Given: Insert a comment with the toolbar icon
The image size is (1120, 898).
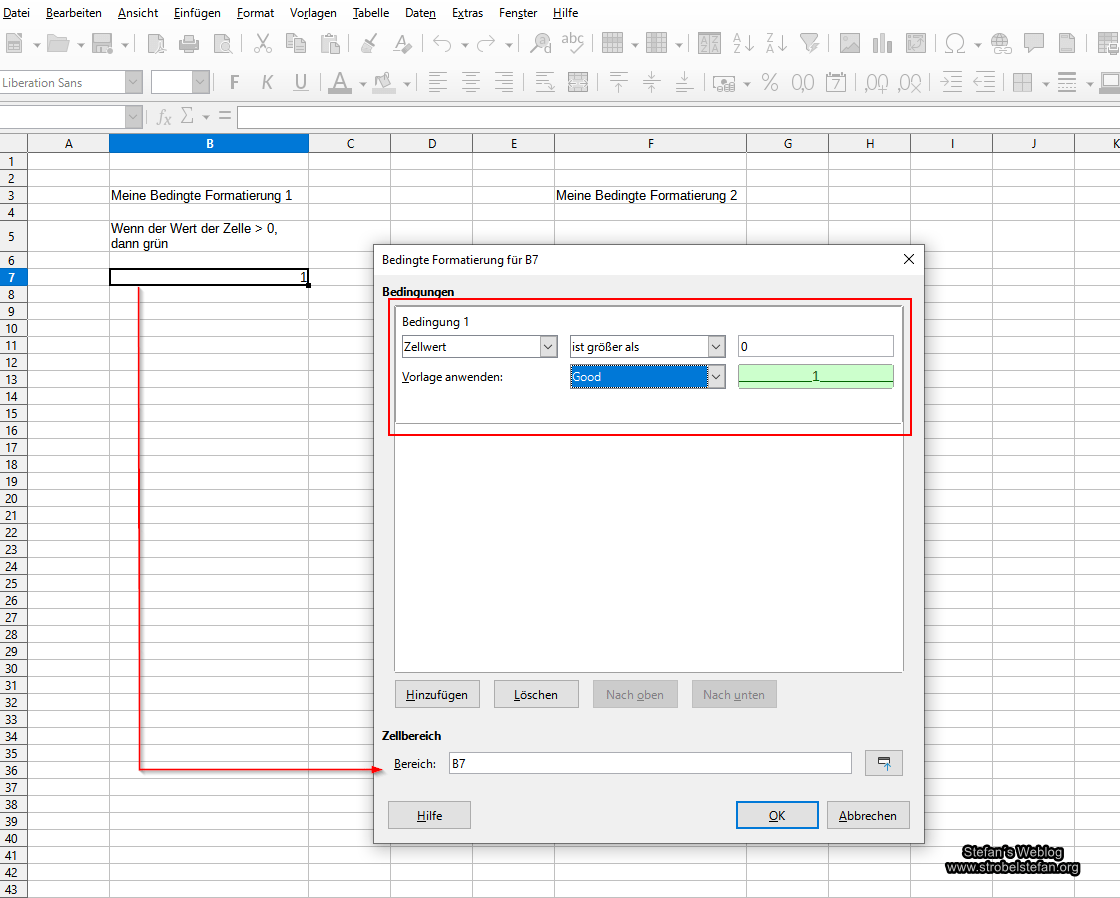Looking at the screenshot, I should tap(1034, 43).
